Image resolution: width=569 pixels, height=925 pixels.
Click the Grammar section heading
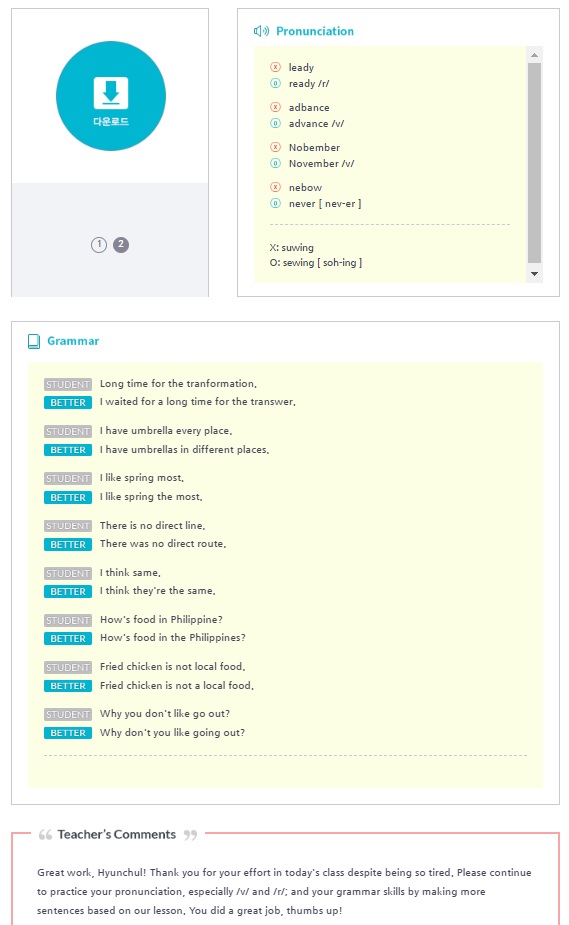[x=73, y=341]
